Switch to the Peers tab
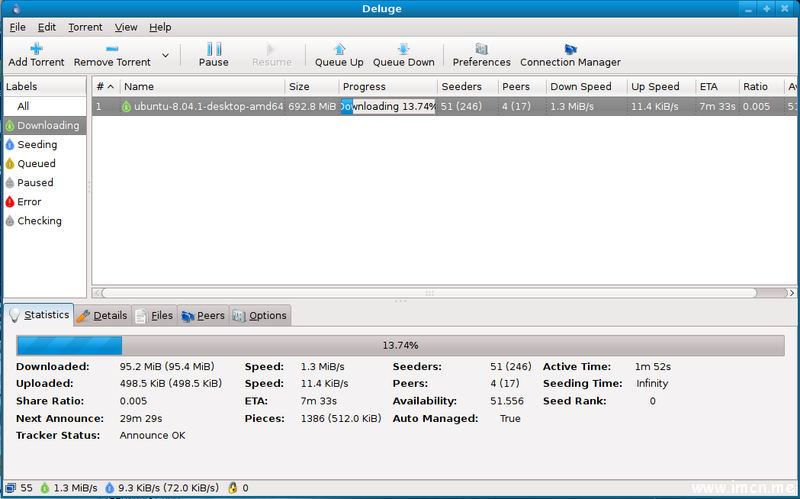The height and width of the screenshot is (499, 800). coord(203,316)
